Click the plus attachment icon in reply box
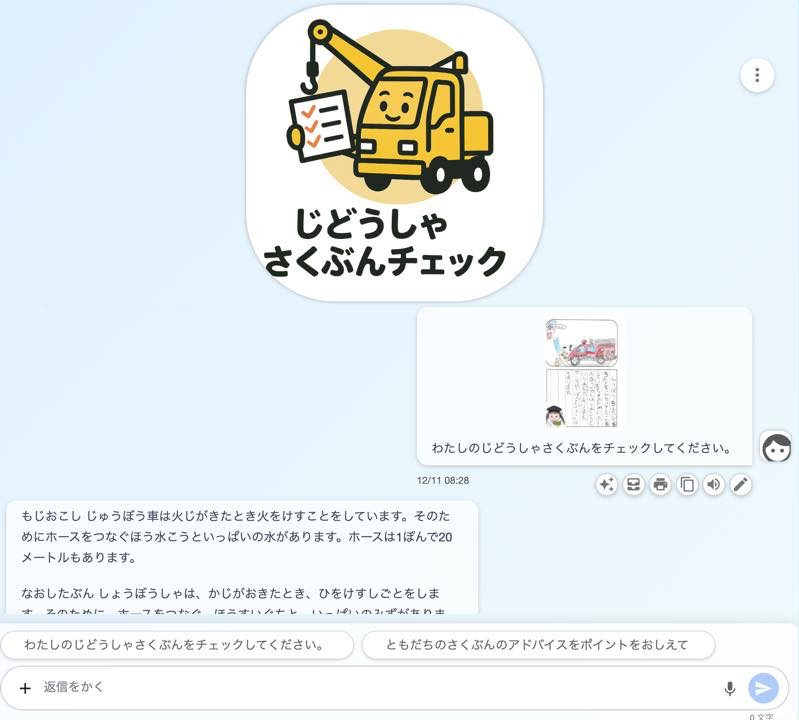 [x=25, y=688]
